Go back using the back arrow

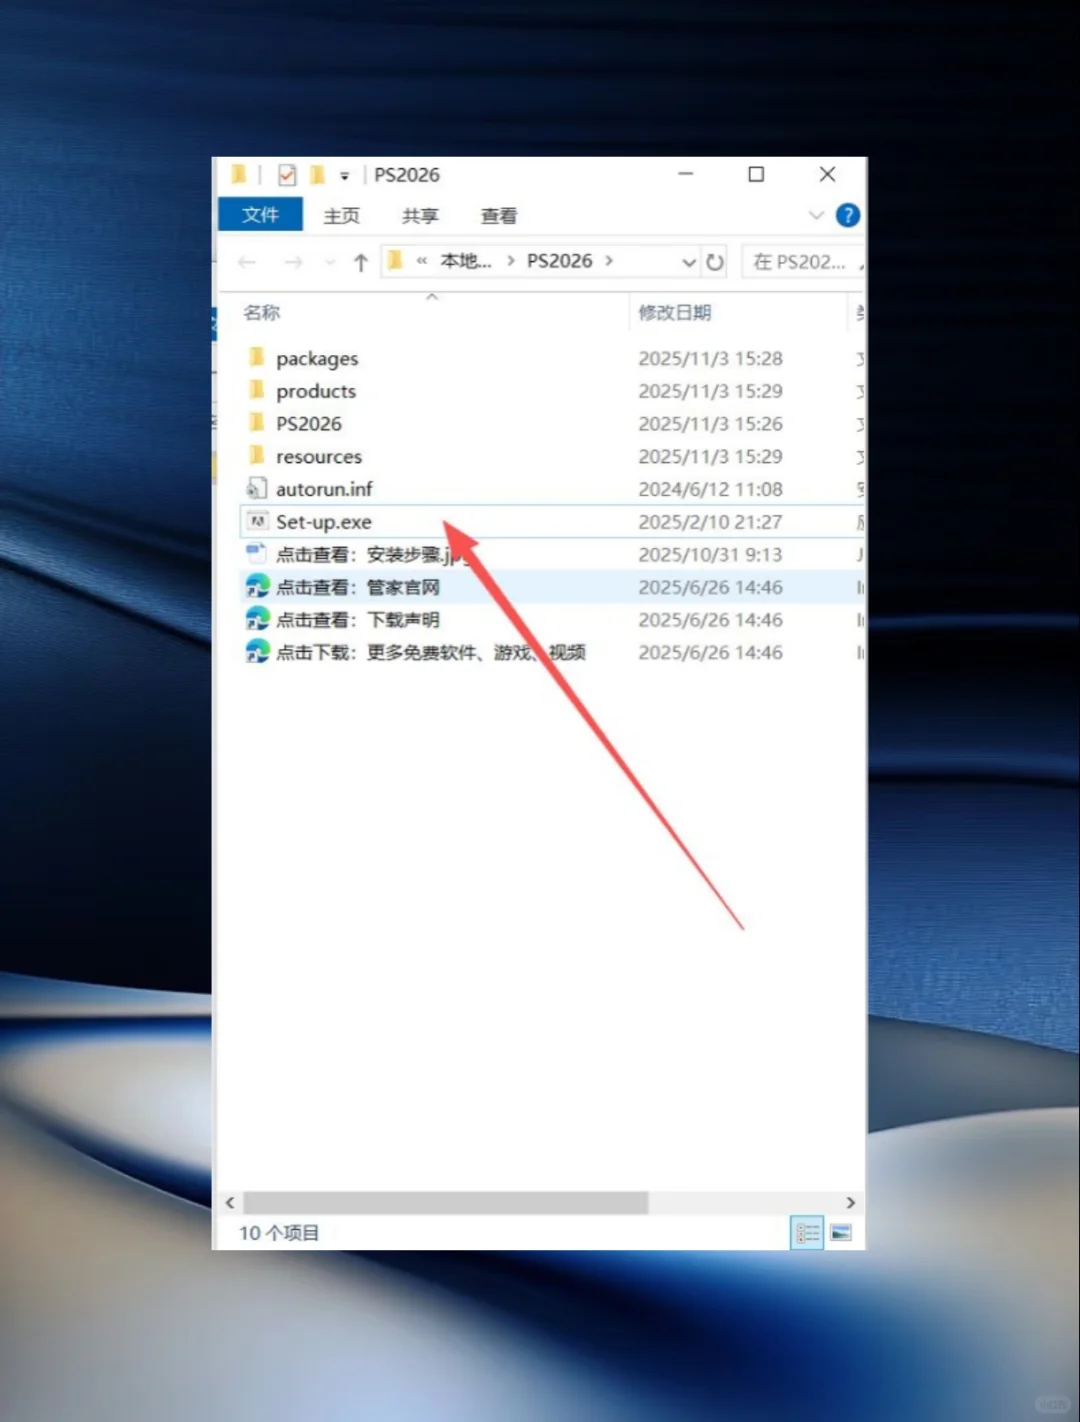point(247,261)
